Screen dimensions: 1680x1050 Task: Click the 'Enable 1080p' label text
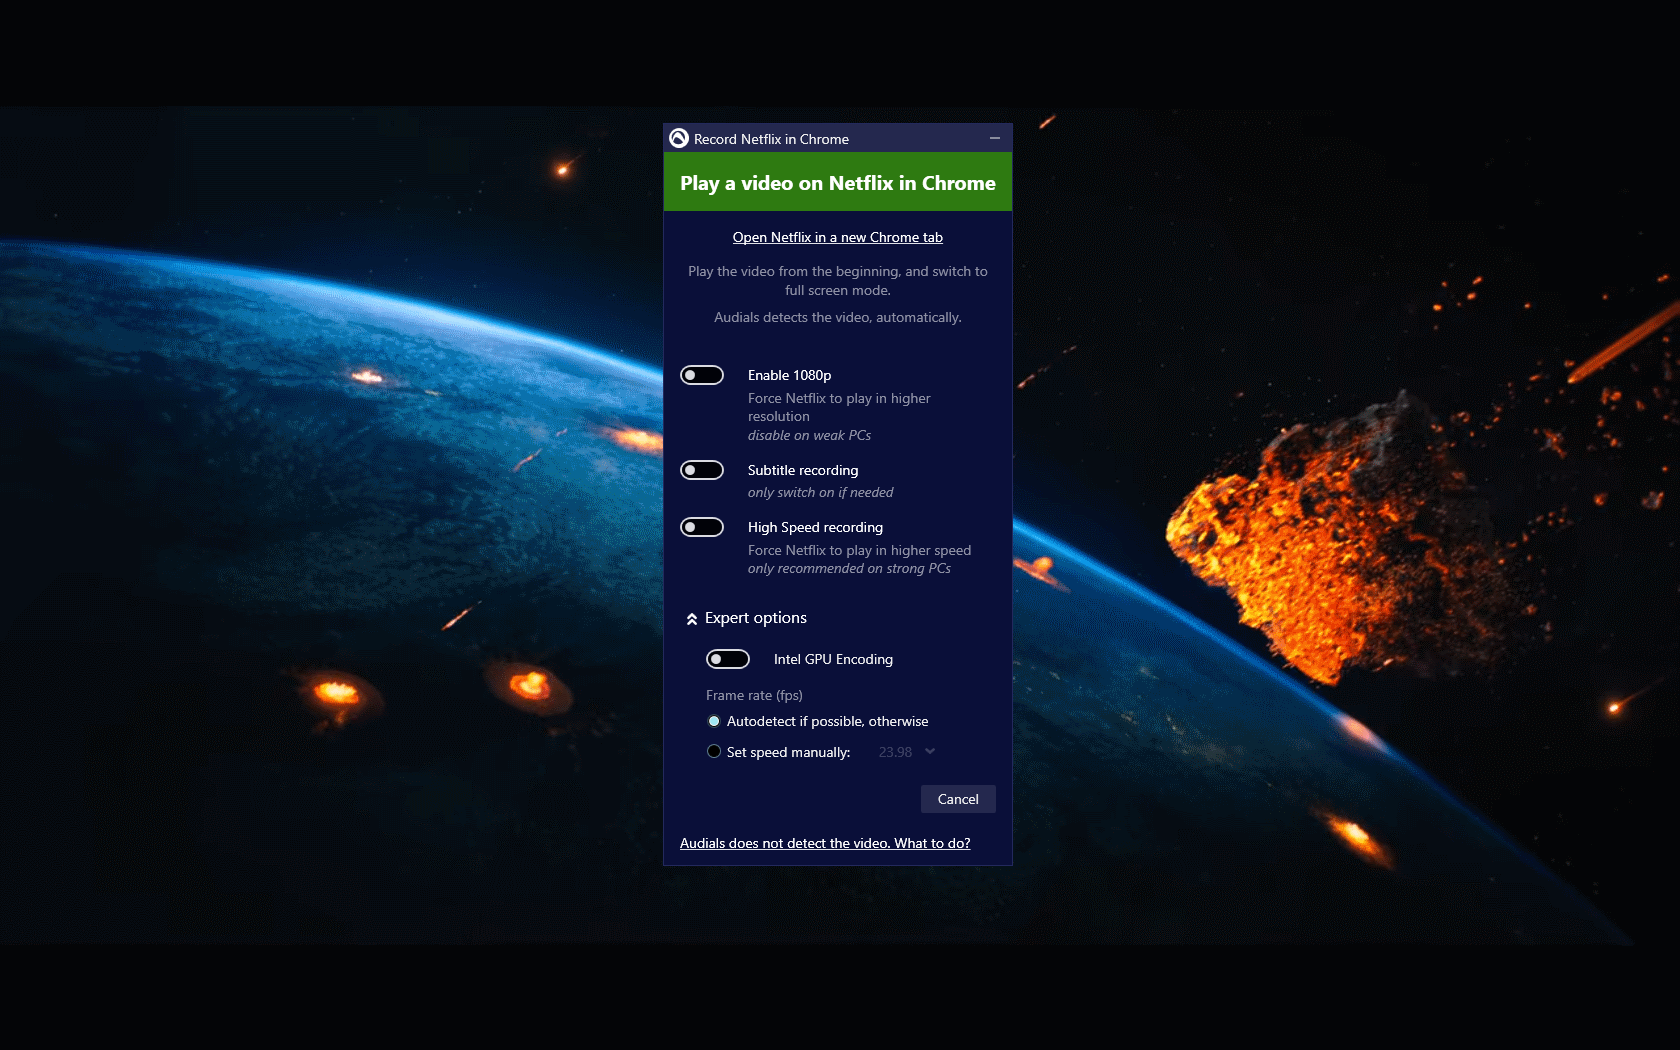click(789, 375)
